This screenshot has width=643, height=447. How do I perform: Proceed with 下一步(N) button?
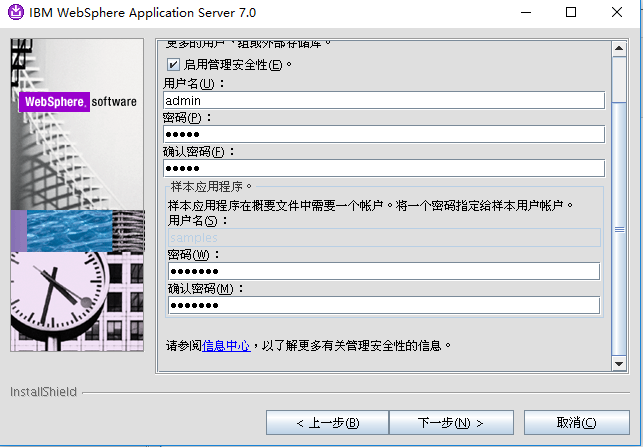451,422
